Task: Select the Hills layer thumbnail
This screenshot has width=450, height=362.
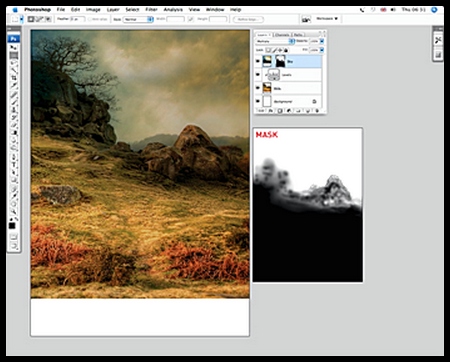Action: [267, 88]
